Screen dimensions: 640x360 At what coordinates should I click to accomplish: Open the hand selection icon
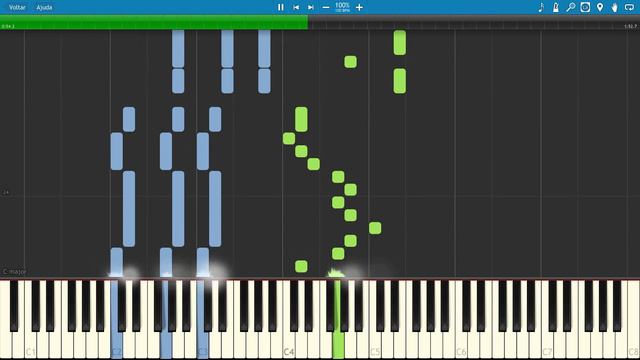(x=614, y=7)
